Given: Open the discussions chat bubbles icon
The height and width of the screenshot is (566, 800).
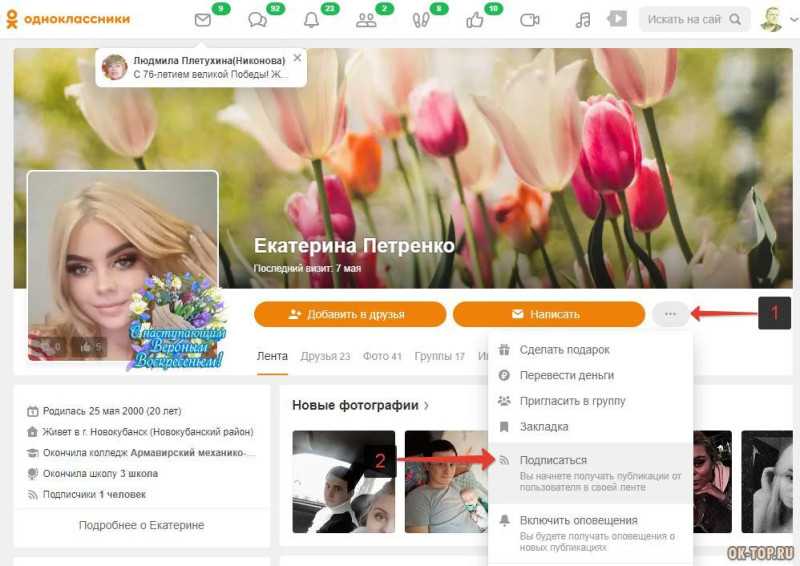Looking at the screenshot, I should pos(257,20).
